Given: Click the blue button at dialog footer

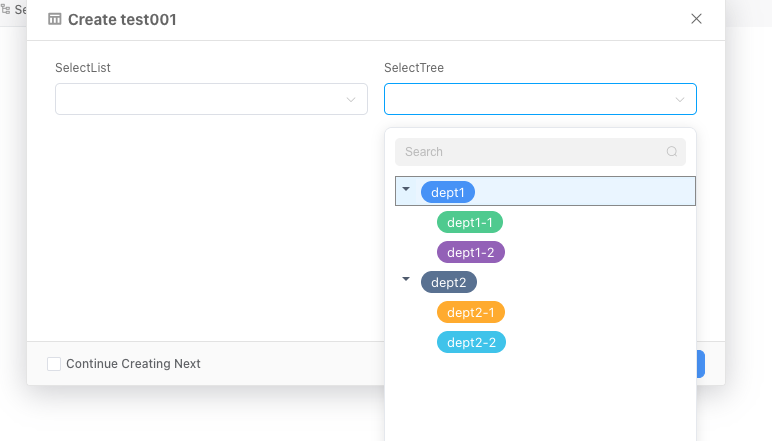Looking at the screenshot, I should point(700,364).
